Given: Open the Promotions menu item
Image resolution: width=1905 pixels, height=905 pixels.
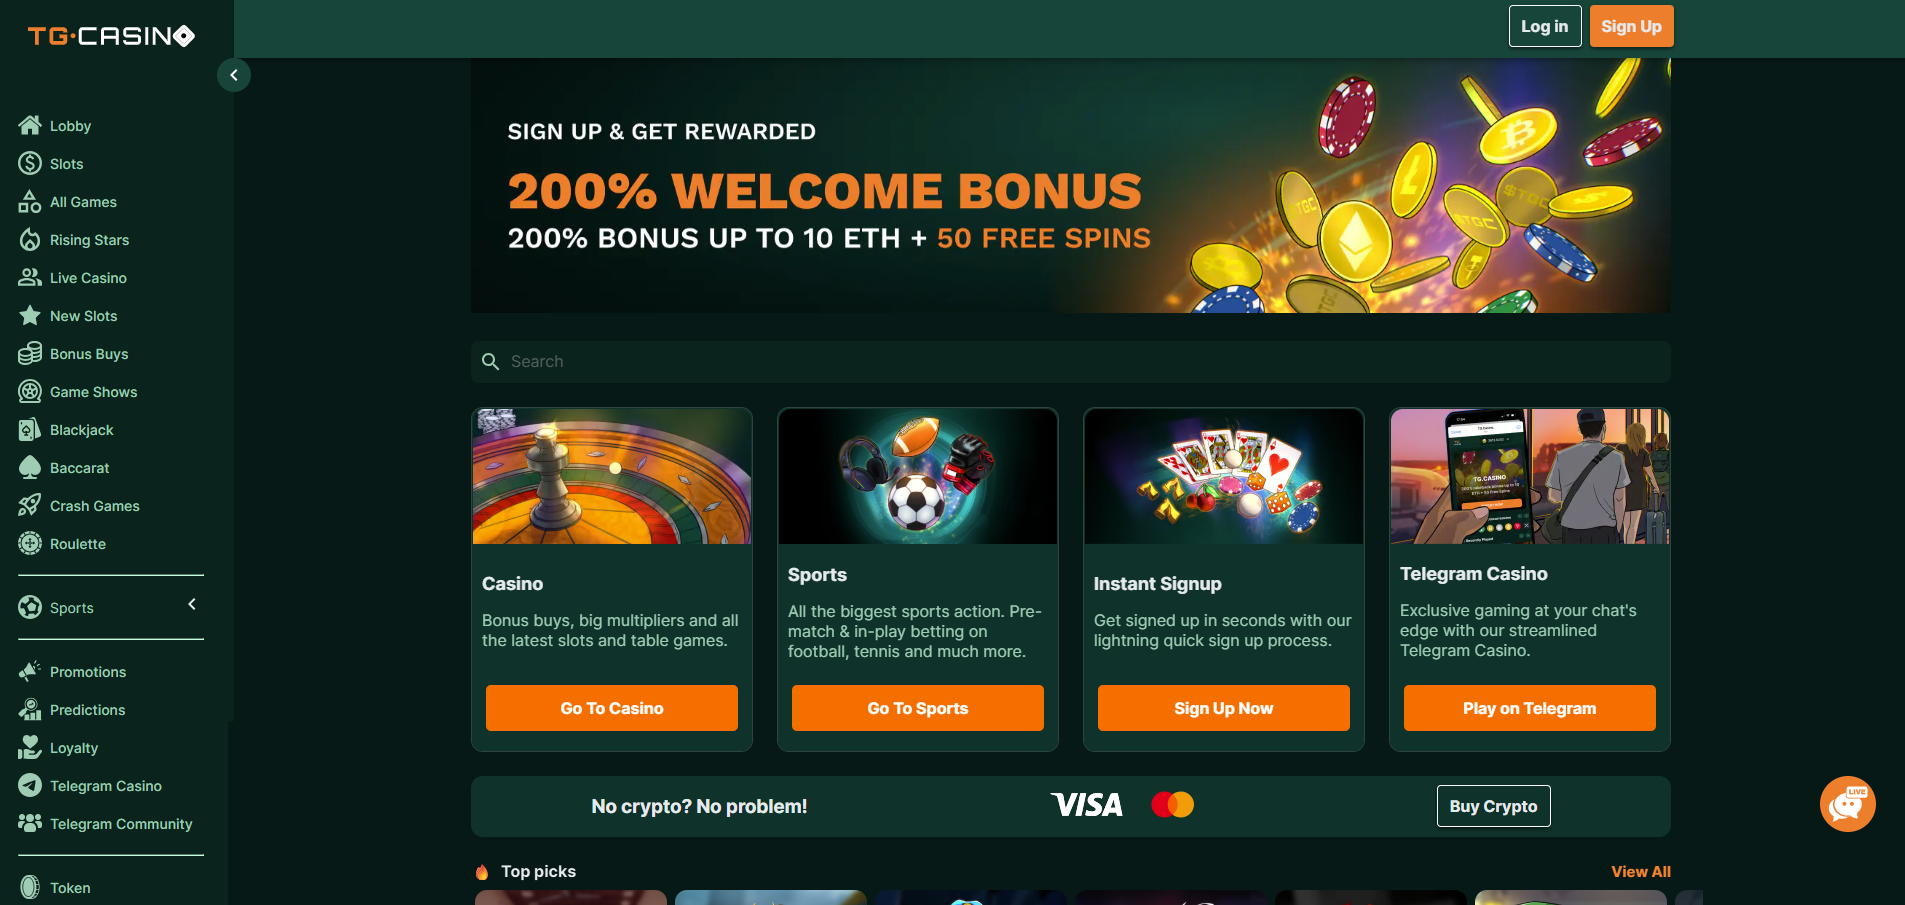Looking at the screenshot, I should pyautogui.click(x=88, y=672).
